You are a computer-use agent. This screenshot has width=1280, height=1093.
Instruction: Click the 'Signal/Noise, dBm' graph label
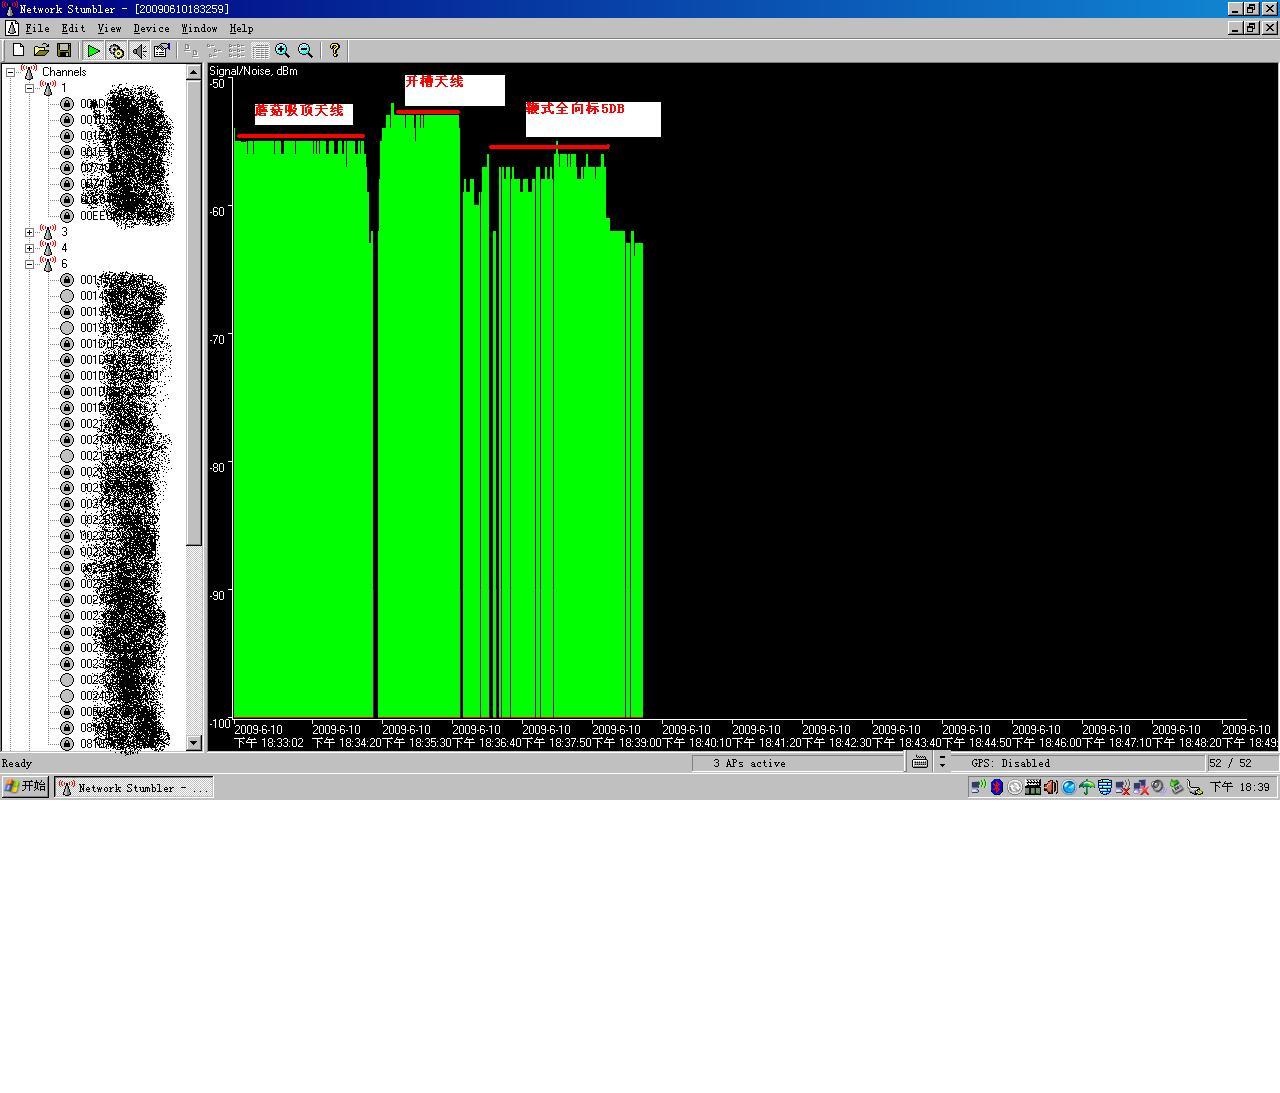pyautogui.click(x=253, y=71)
